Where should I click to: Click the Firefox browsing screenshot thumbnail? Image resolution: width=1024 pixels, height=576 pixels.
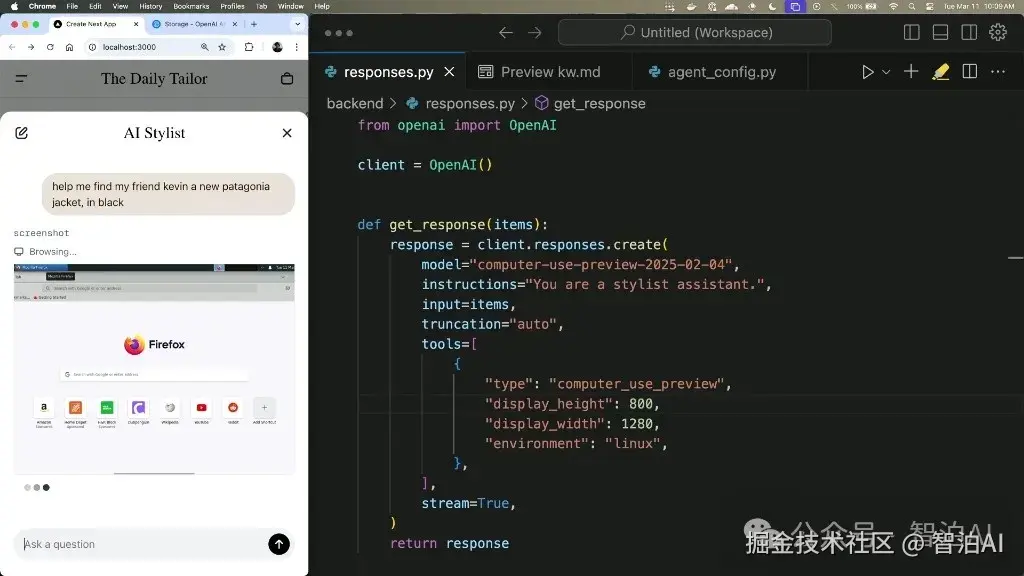point(154,369)
